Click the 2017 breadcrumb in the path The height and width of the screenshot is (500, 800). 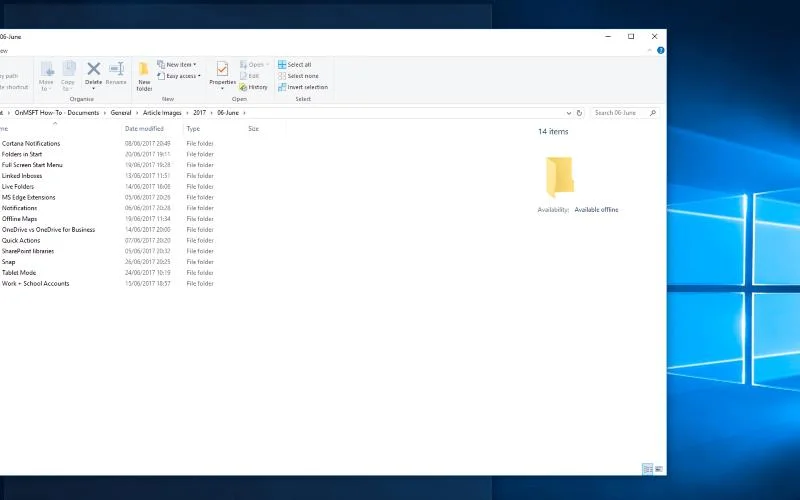(x=199, y=113)
